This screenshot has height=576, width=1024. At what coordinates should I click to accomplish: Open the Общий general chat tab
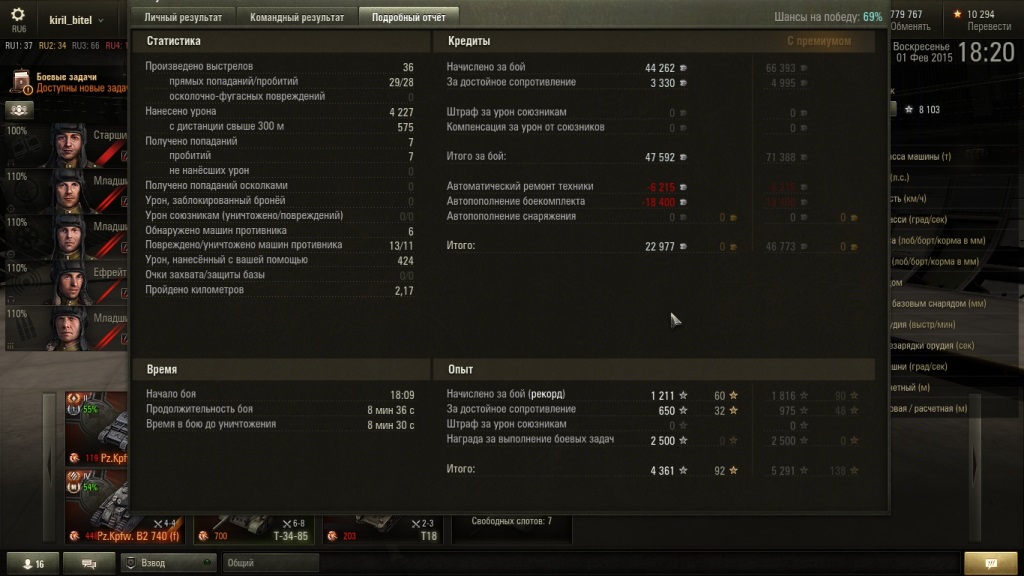click(270, 563)
